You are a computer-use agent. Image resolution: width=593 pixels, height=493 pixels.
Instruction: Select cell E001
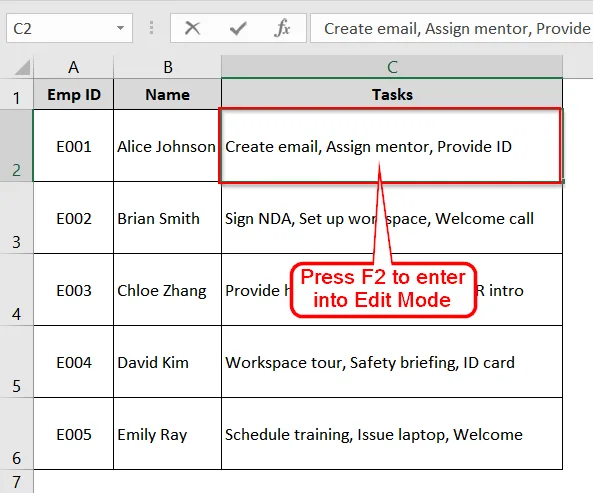pyautogui.click(x=73, y=146)
